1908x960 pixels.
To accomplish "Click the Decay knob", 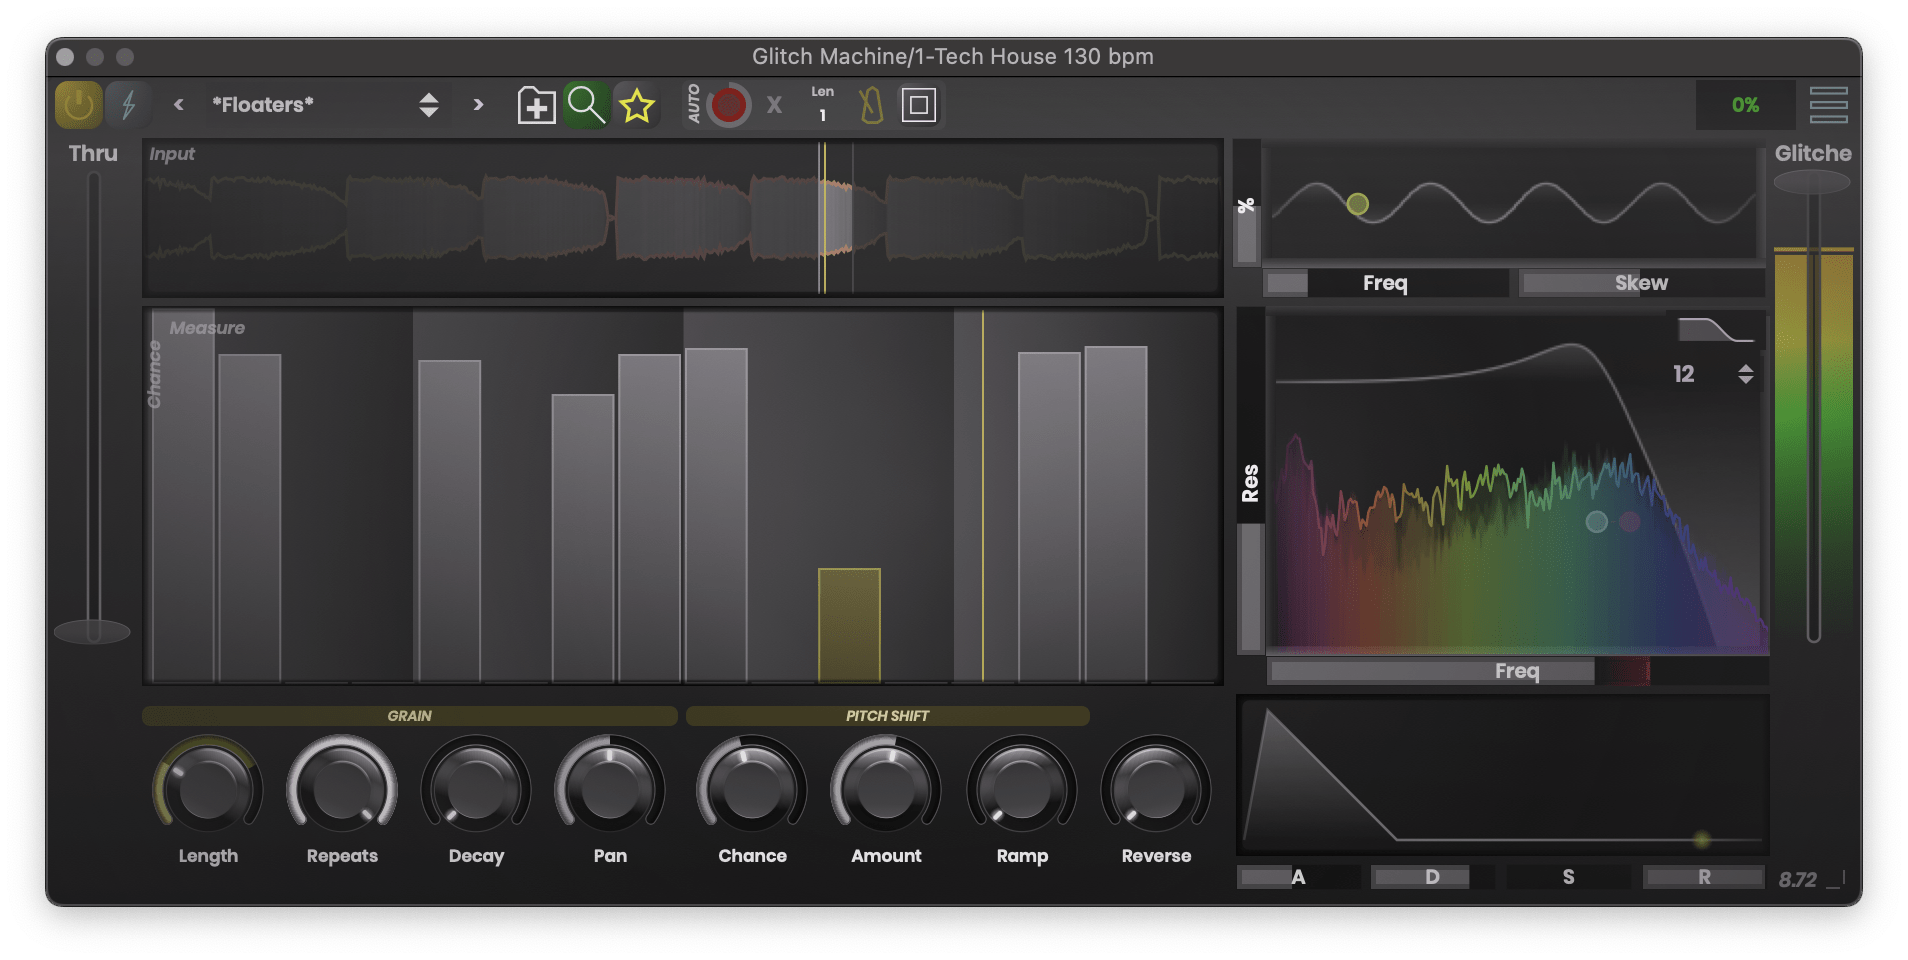I will click(x=476, y=789).
